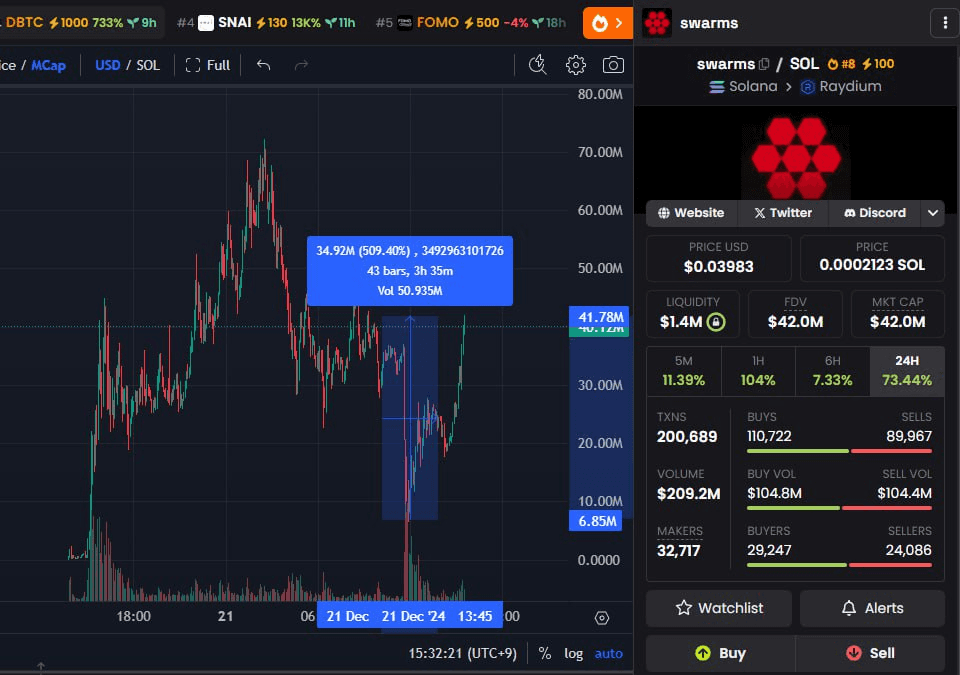Open the swarms Discord link
This screenshot has height=675, width=960.
(x=875, y=213)
